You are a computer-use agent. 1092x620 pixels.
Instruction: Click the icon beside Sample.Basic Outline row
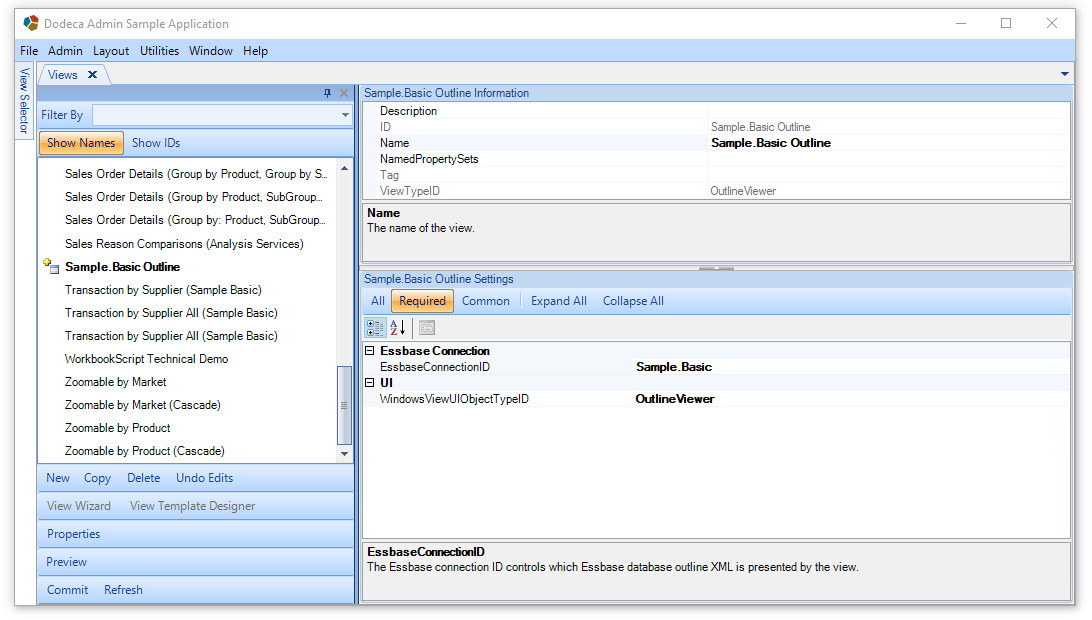(x=52, y=266)
